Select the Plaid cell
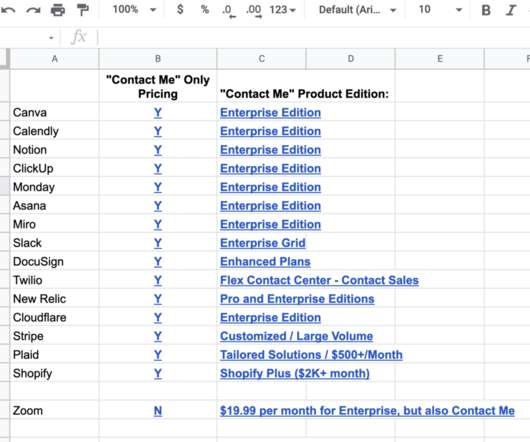The height and width of the screenshot is (442, 530). pyautogui.click(x=55, y=354)
